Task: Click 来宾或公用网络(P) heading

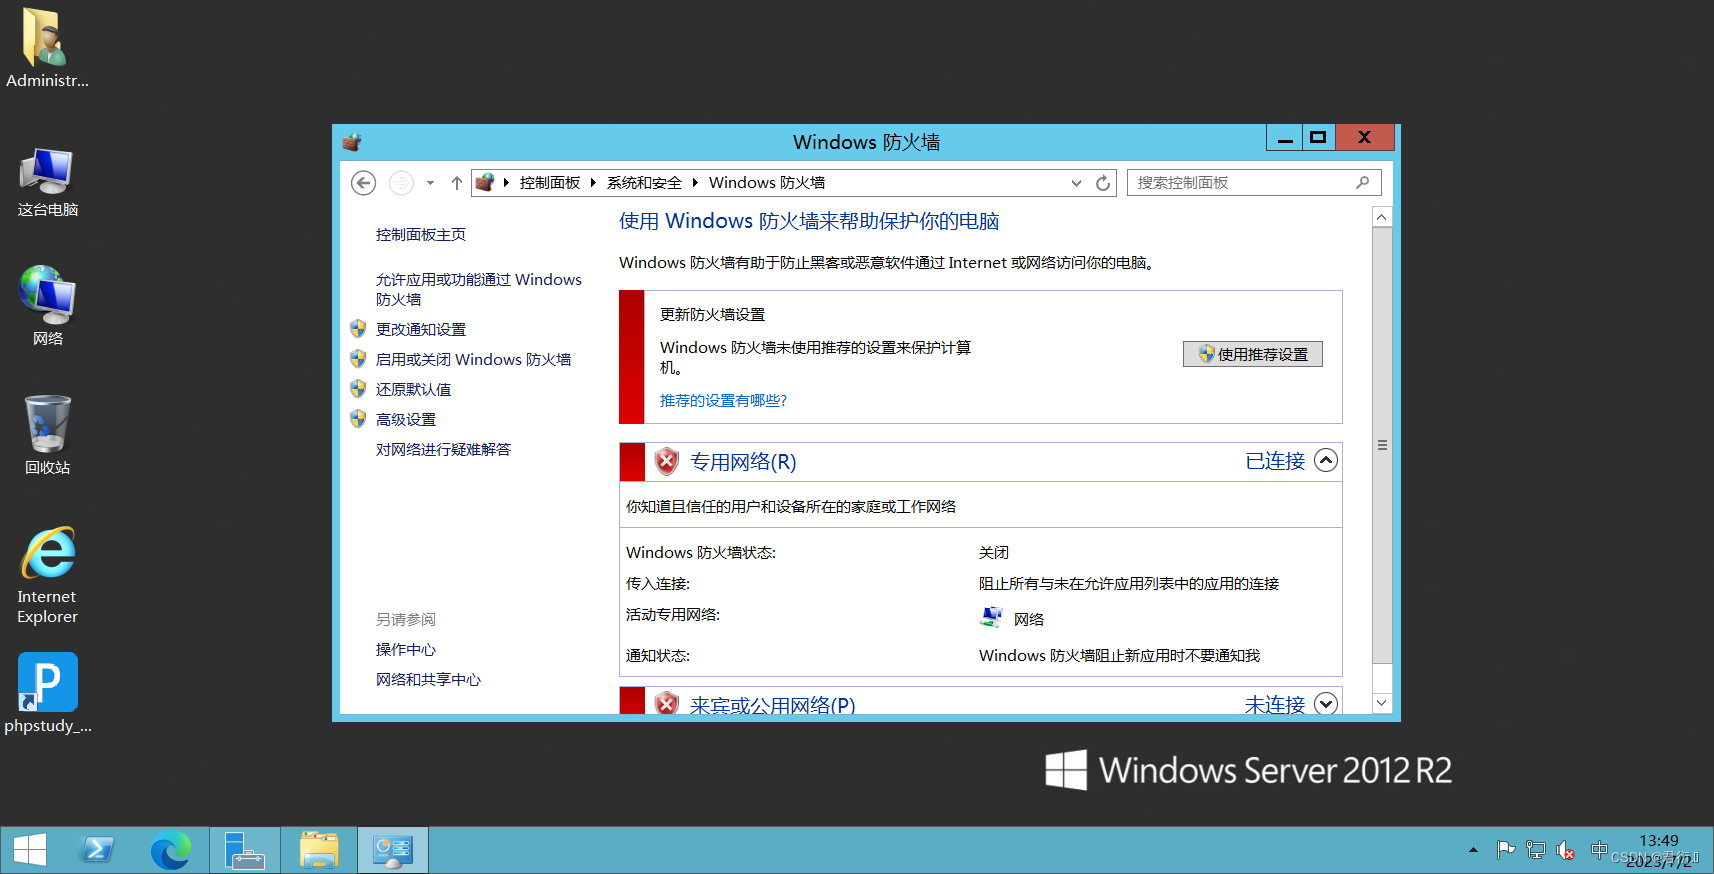Action: click(772, 704)
